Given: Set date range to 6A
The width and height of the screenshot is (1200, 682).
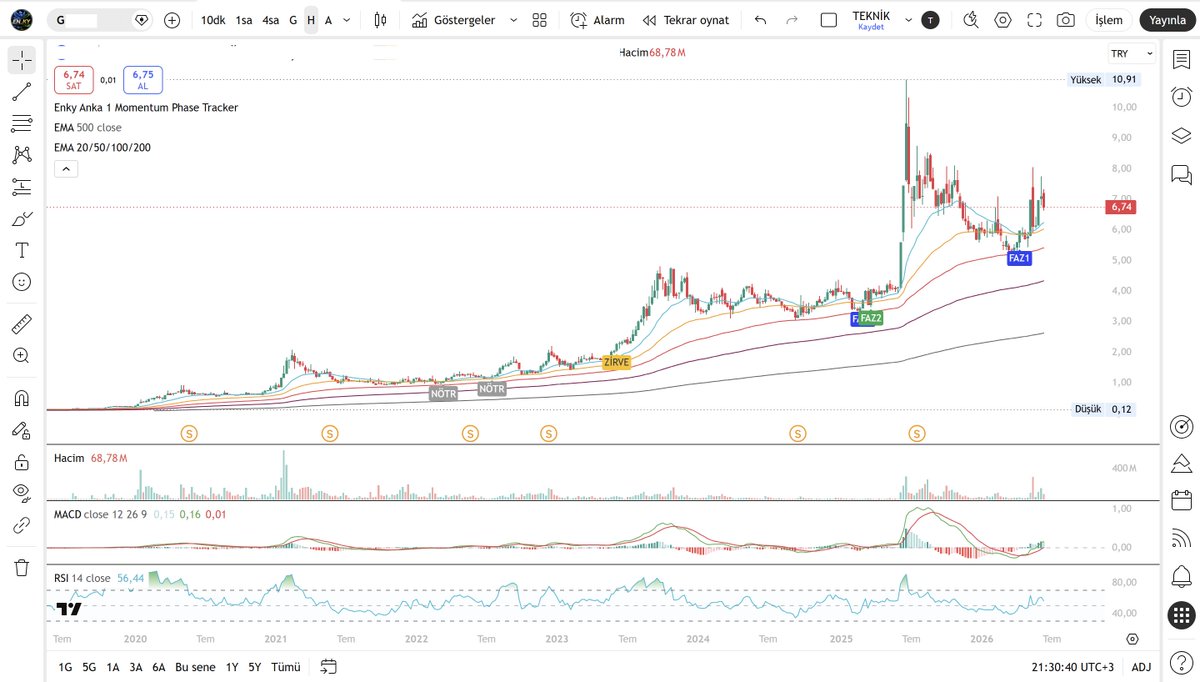Looking at the screenshot, I should (159, 667).
